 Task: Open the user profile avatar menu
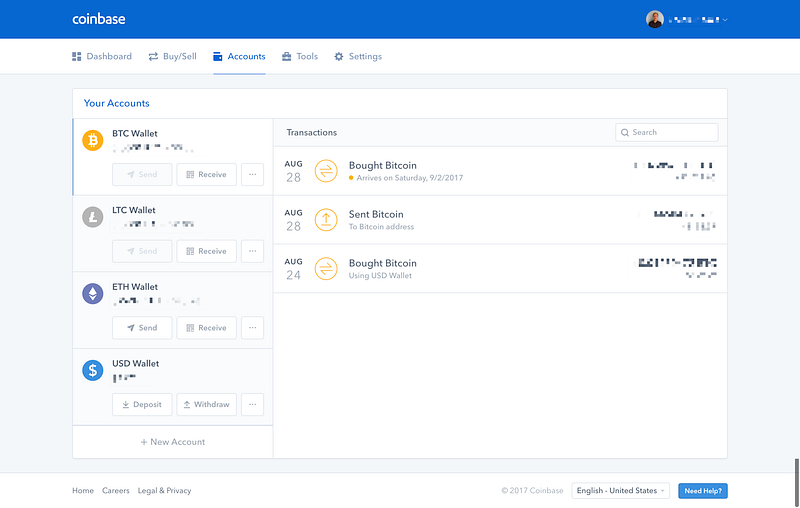coord(655,19)
